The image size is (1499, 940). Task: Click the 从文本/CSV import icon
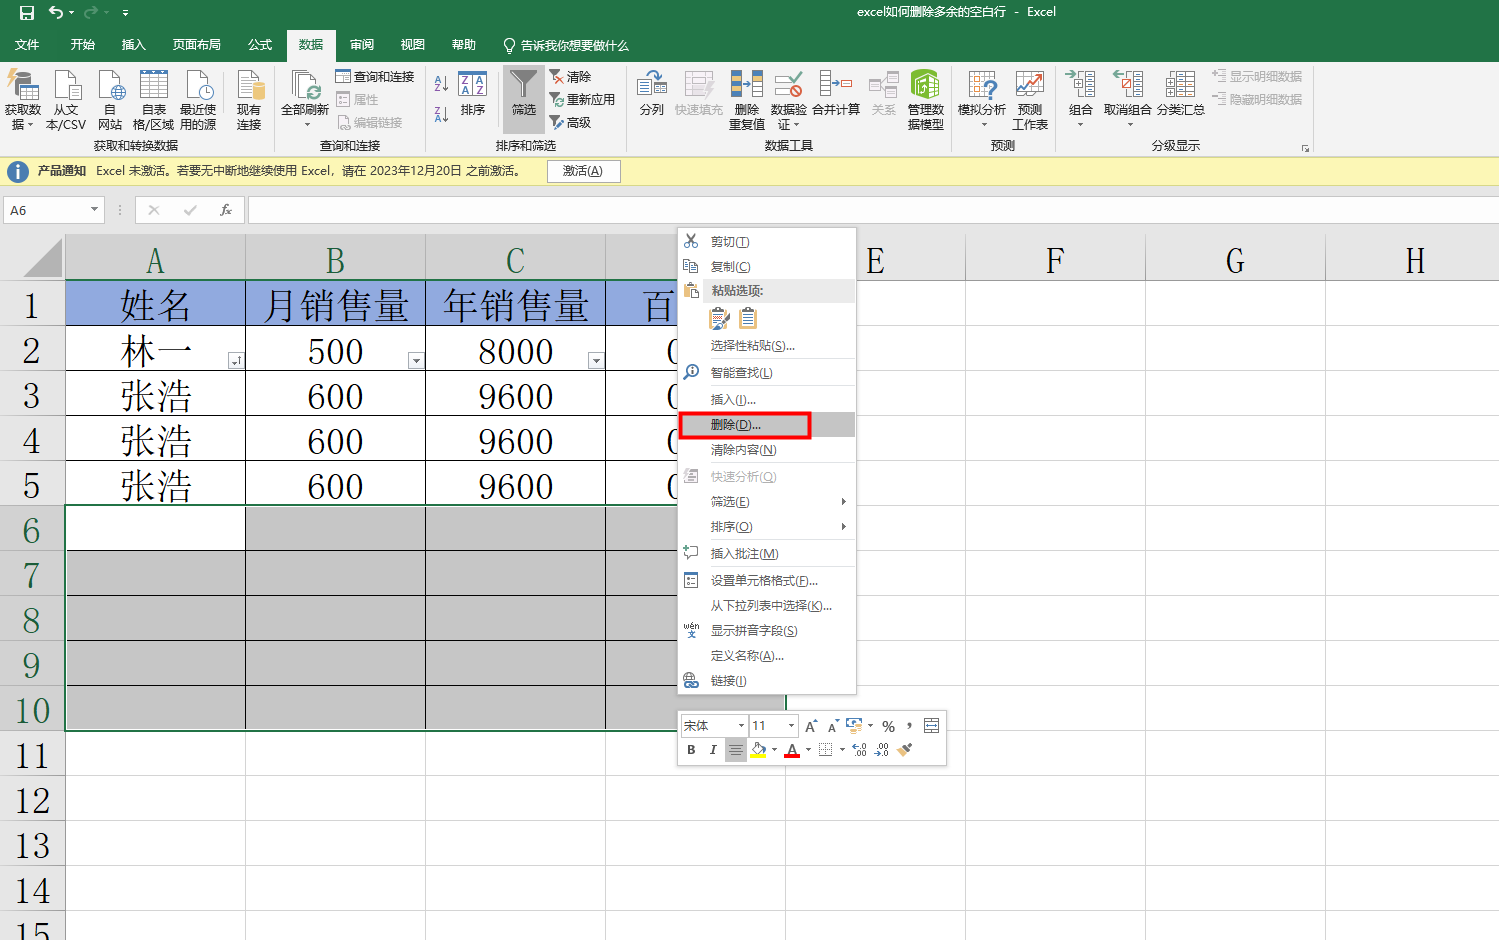(x=66, y=100)
